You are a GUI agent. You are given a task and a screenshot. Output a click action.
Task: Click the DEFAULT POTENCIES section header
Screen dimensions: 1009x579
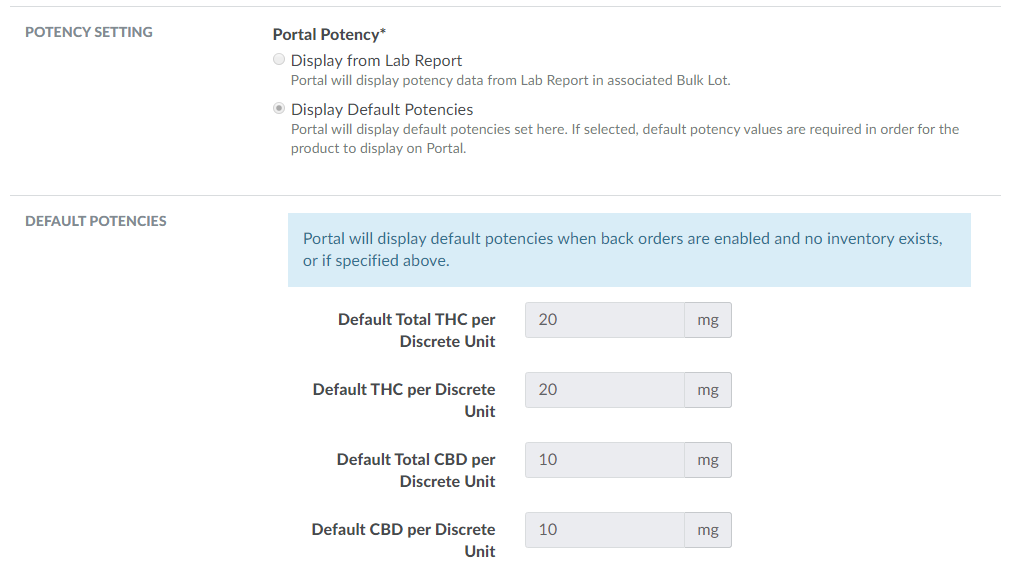click(x=96, y=221)
